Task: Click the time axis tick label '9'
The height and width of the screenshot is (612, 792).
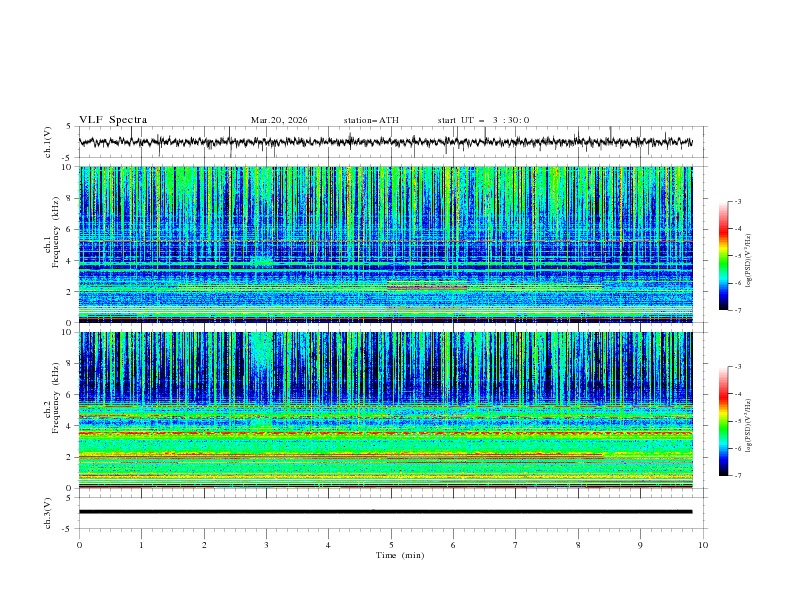Action: (x=640, y=545)
